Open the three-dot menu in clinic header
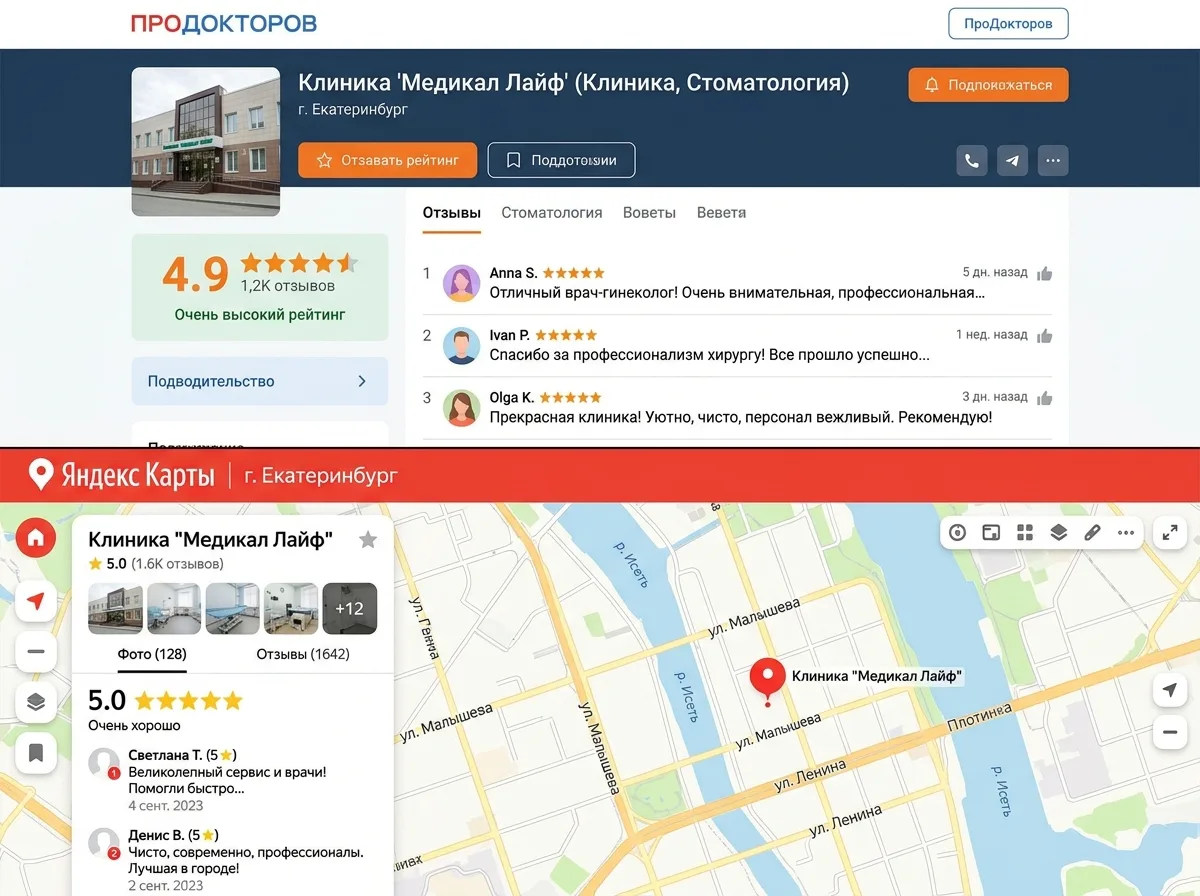 (1052, 160)
